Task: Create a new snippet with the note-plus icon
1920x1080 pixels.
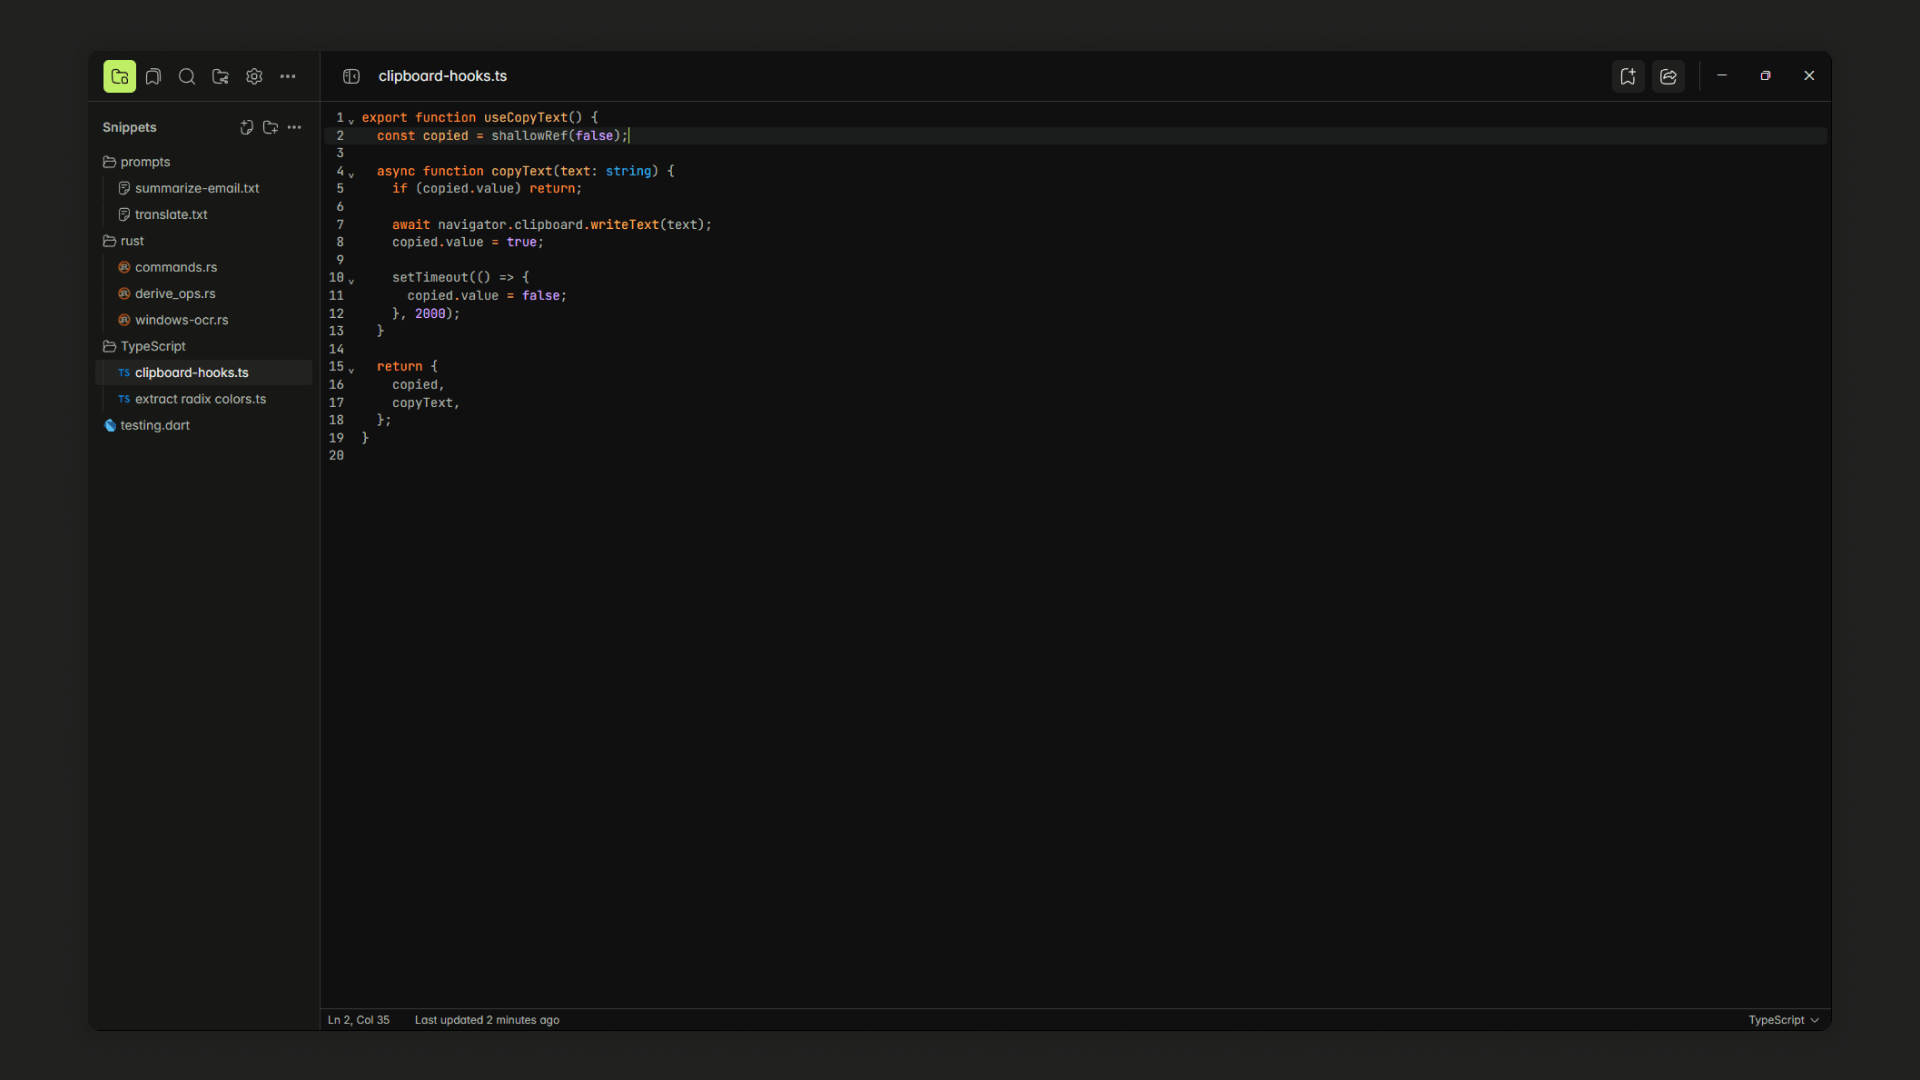Action: (x=246, y=127)
